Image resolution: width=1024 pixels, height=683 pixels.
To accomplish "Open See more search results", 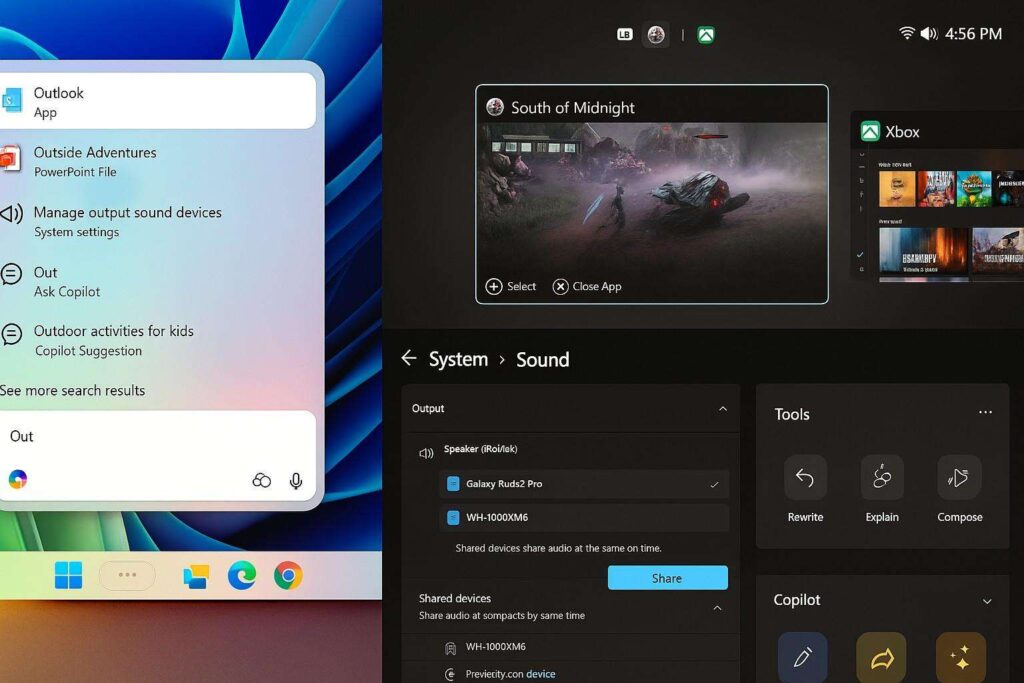I will (x=72, y=390).
